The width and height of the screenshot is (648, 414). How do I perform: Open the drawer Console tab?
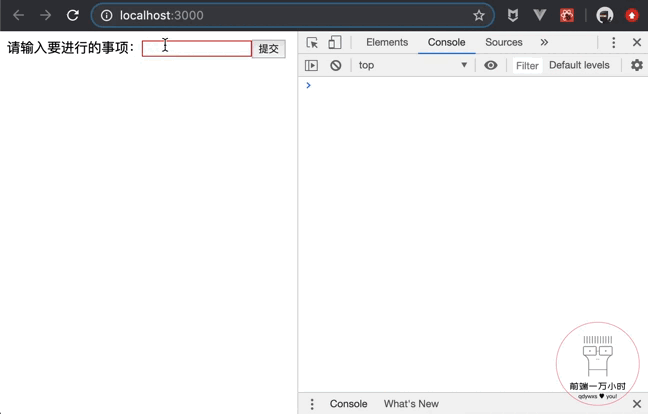click(348, 404)
